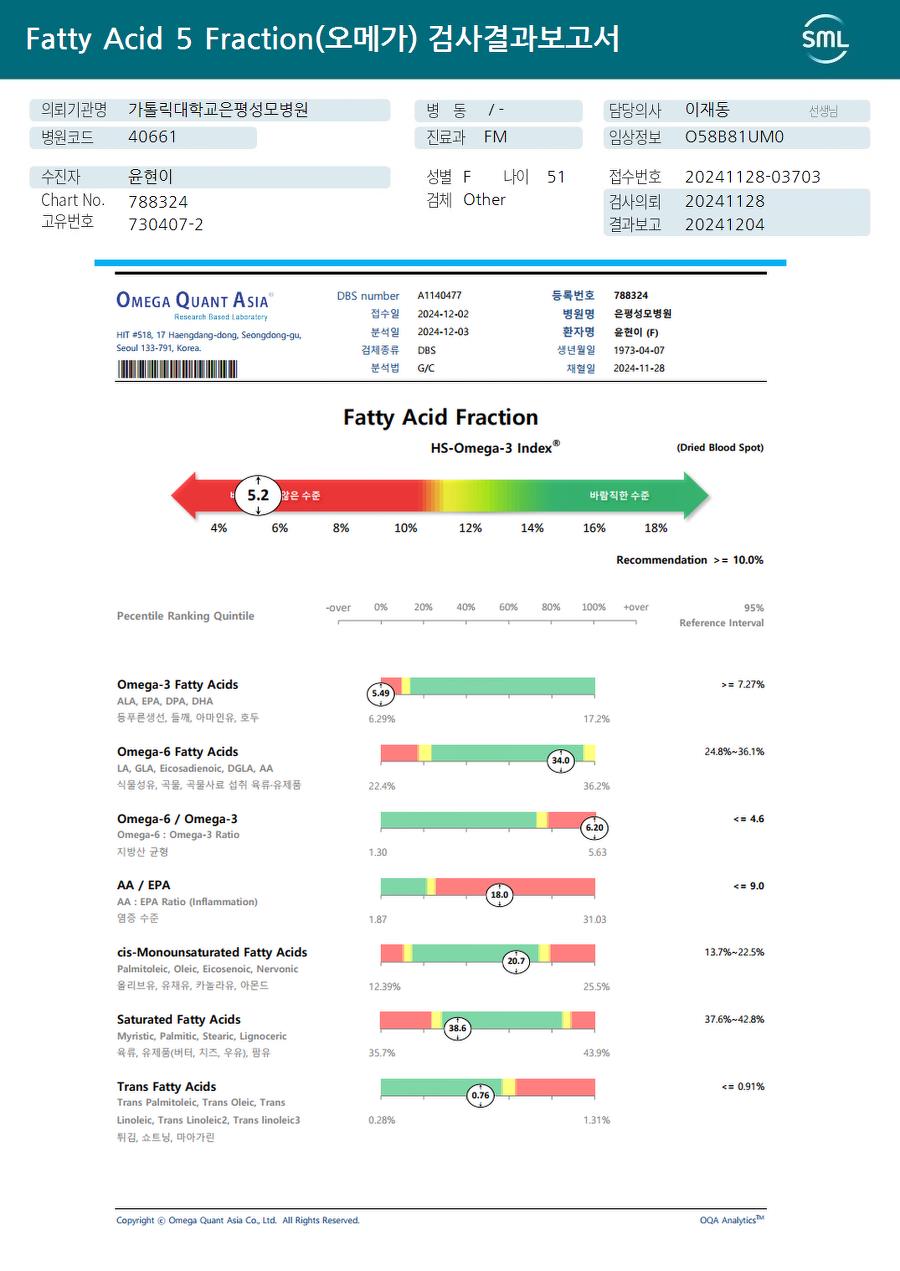Click the 0.76 Trans Fatty Acids marker

[481, 1095]
